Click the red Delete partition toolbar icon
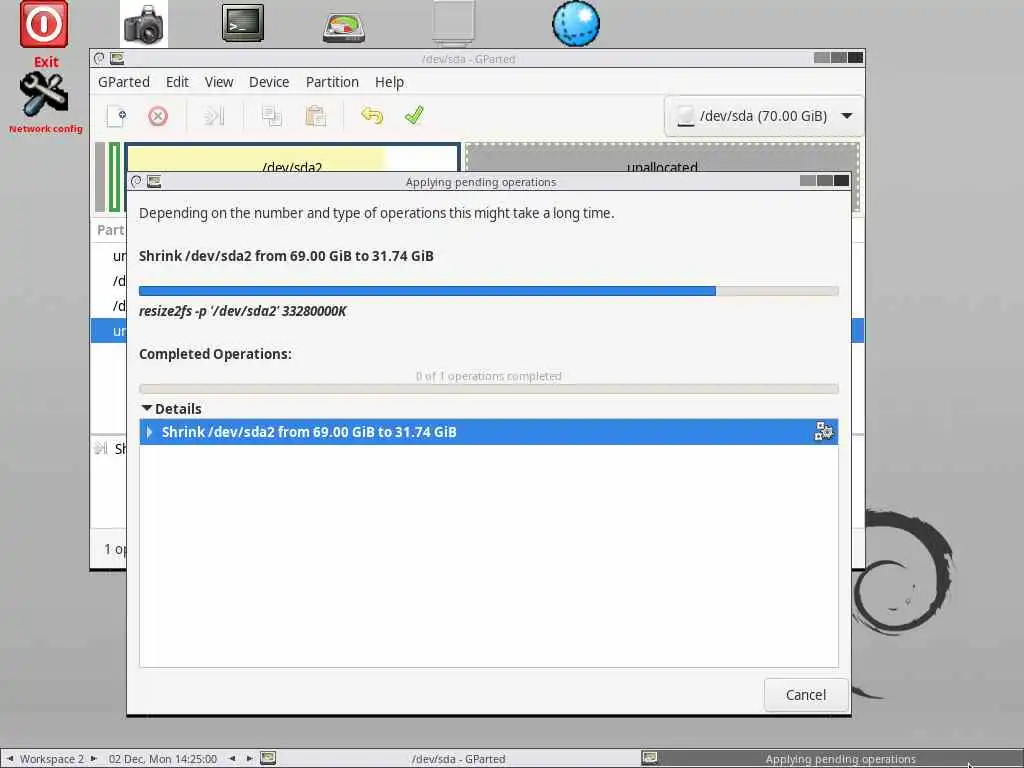The width and height of the screenshot is (1024, 768). click(157, 116)
